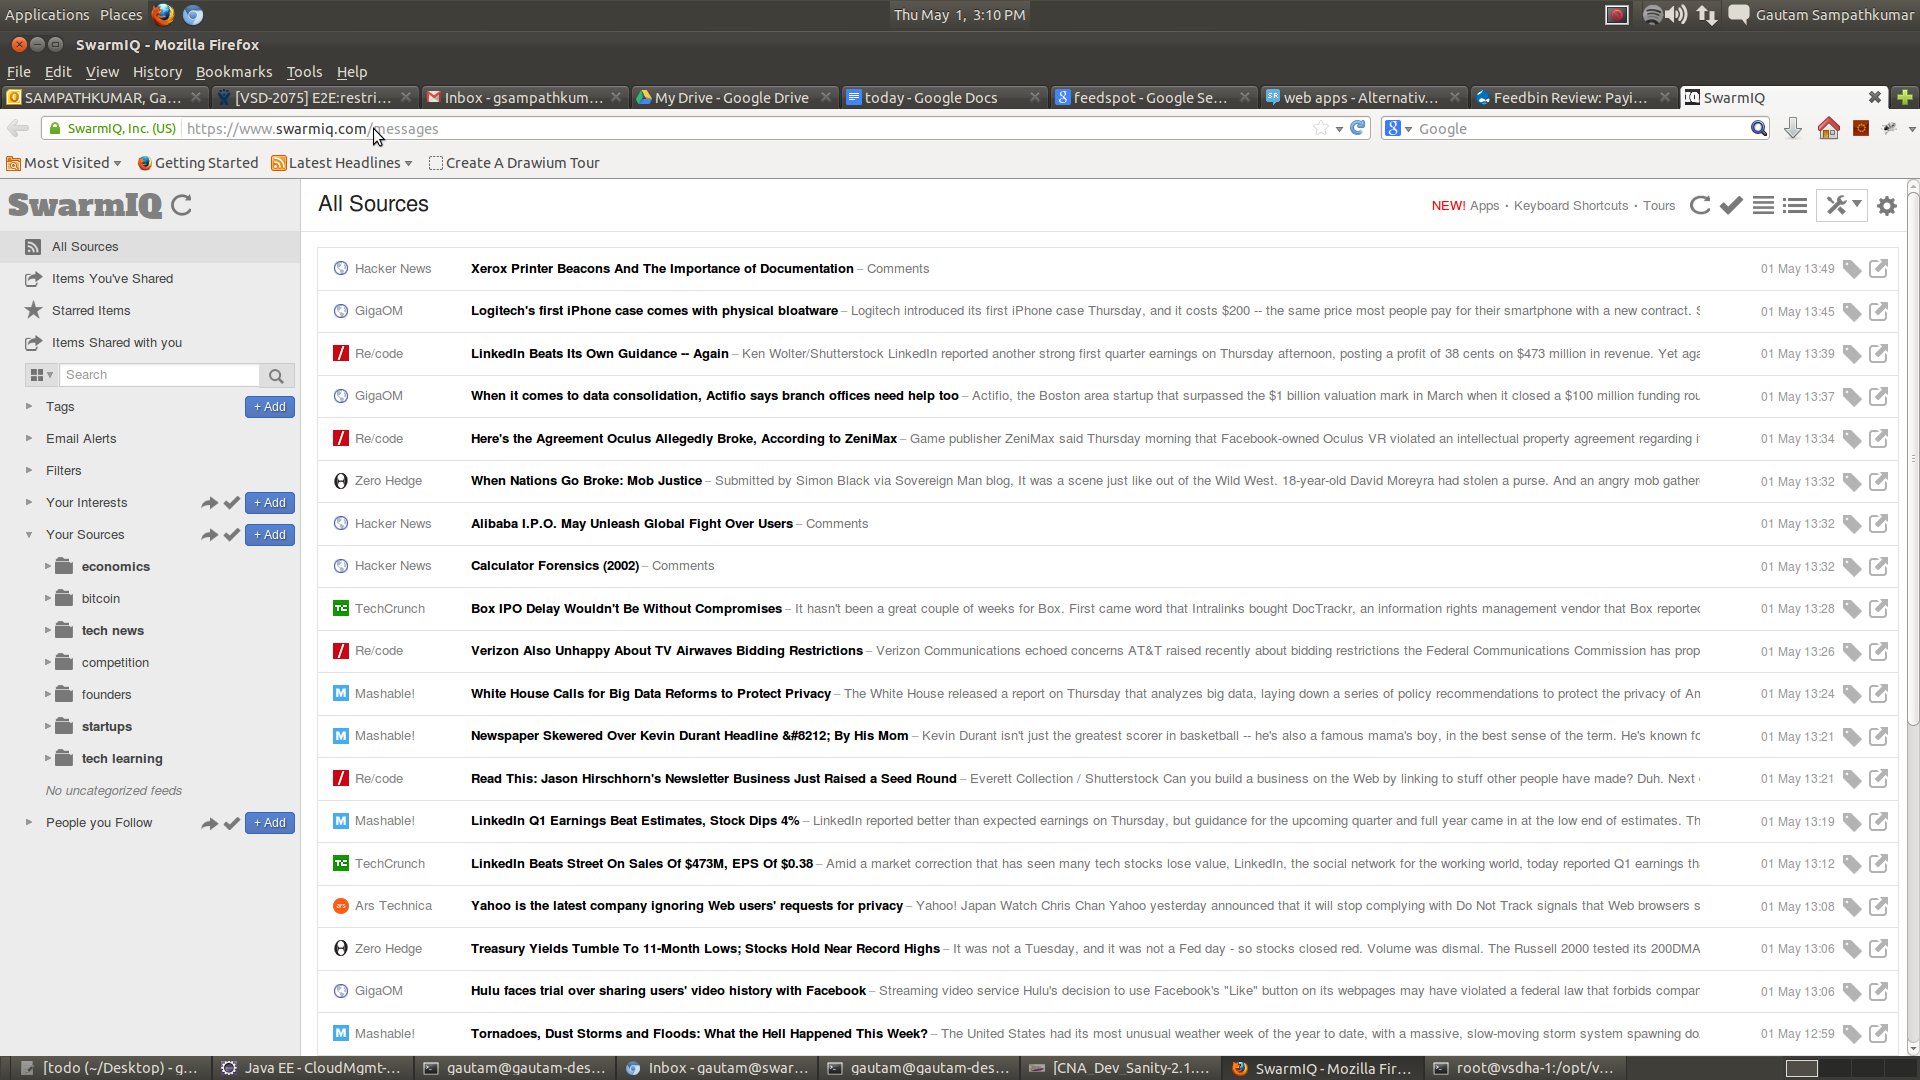This screenshot has height=1080, width=1920.
Task: Refresh the All Sources feed list
Action: click(1699, 206)
